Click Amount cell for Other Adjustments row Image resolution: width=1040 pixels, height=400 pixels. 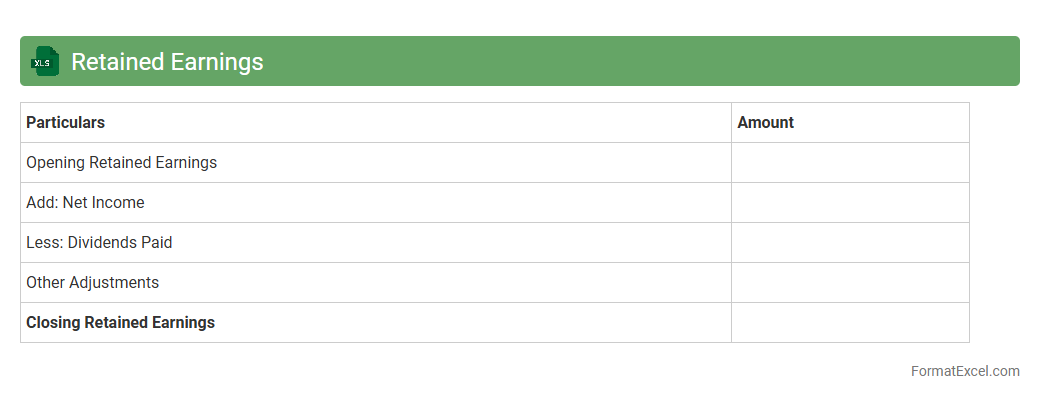tap(850, 282)
